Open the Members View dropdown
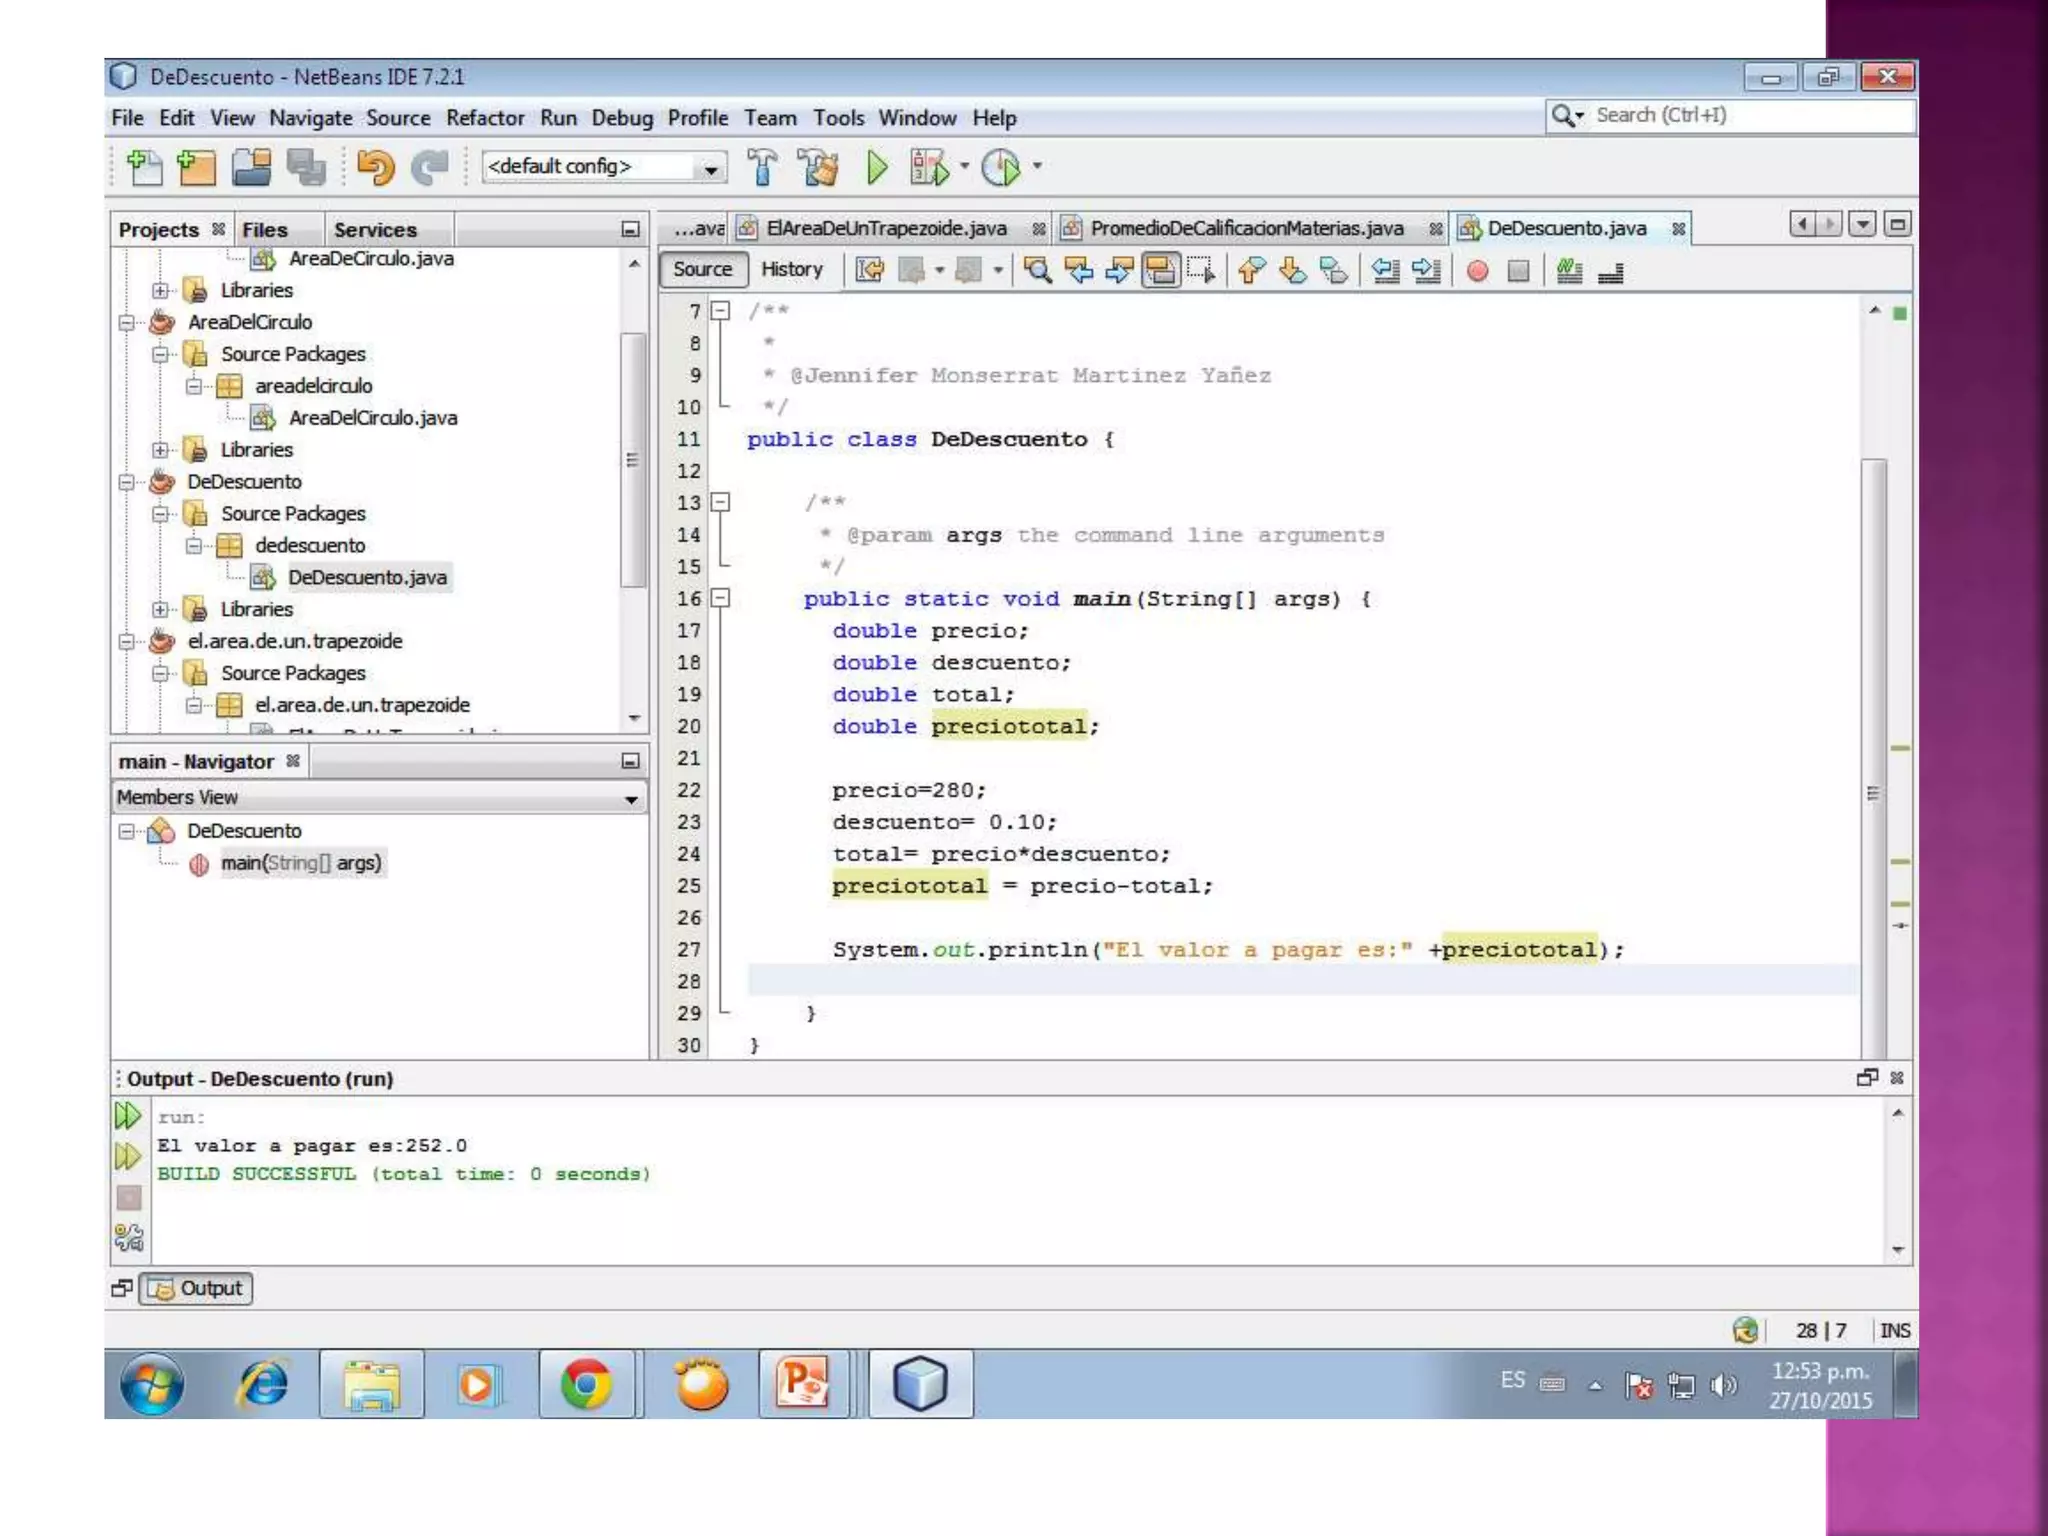 tap(631, 799)
